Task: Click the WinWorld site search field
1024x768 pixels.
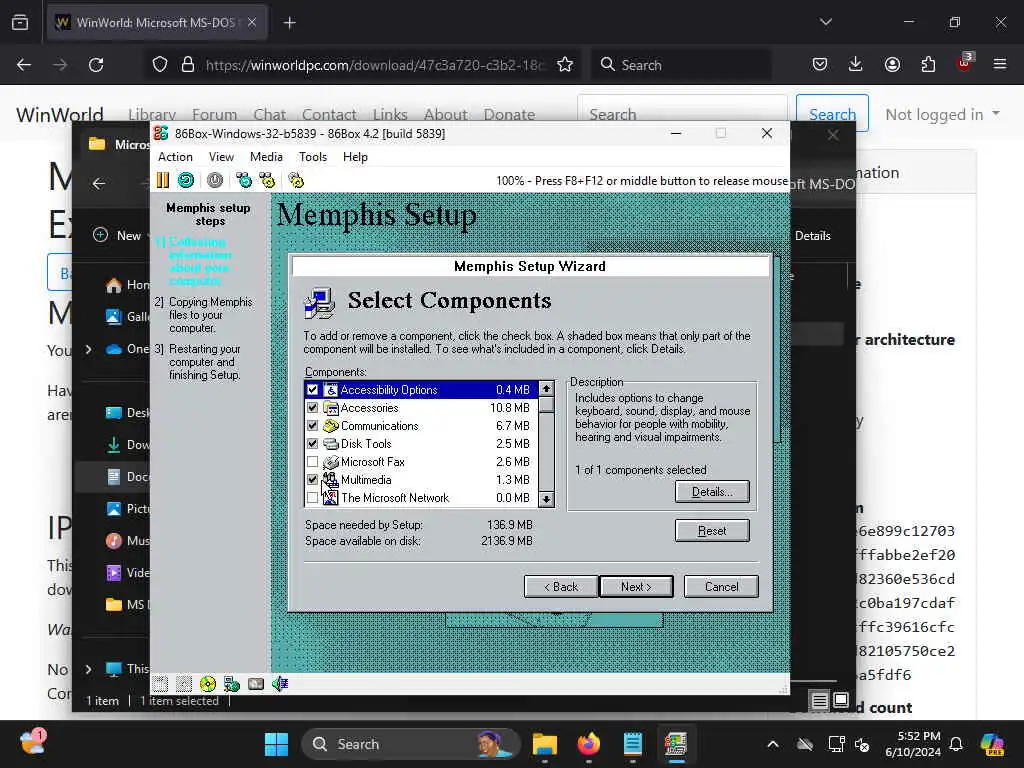Action: (682, 114)
